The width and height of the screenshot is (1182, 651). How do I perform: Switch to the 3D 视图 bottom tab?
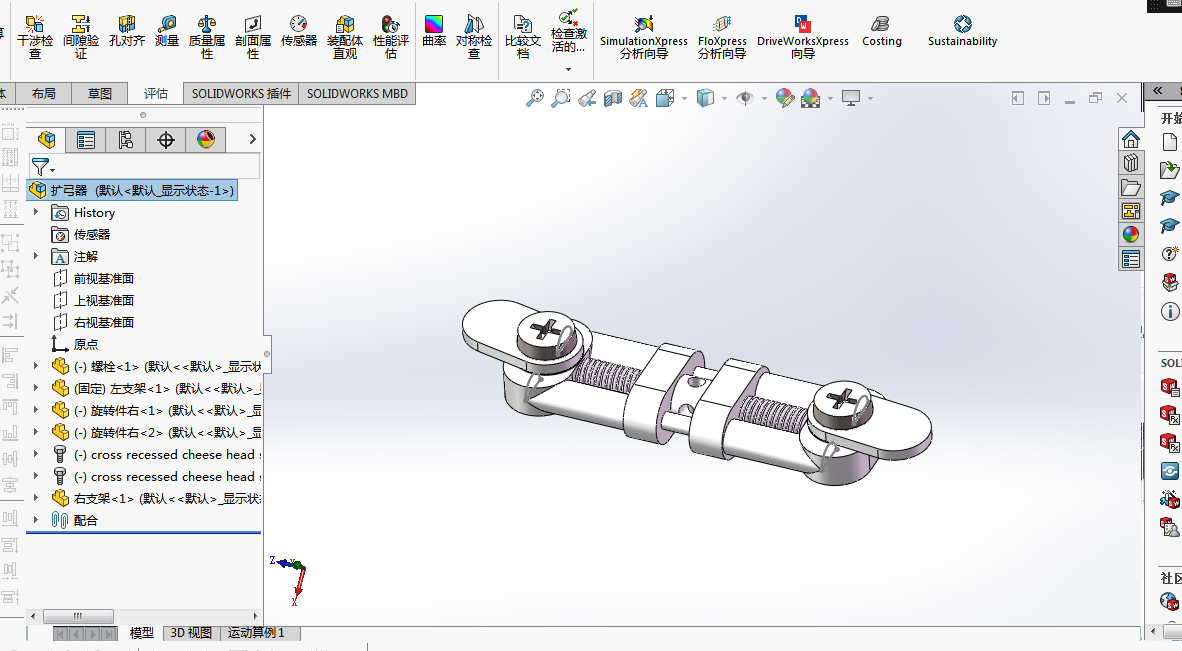pos(191,633)
